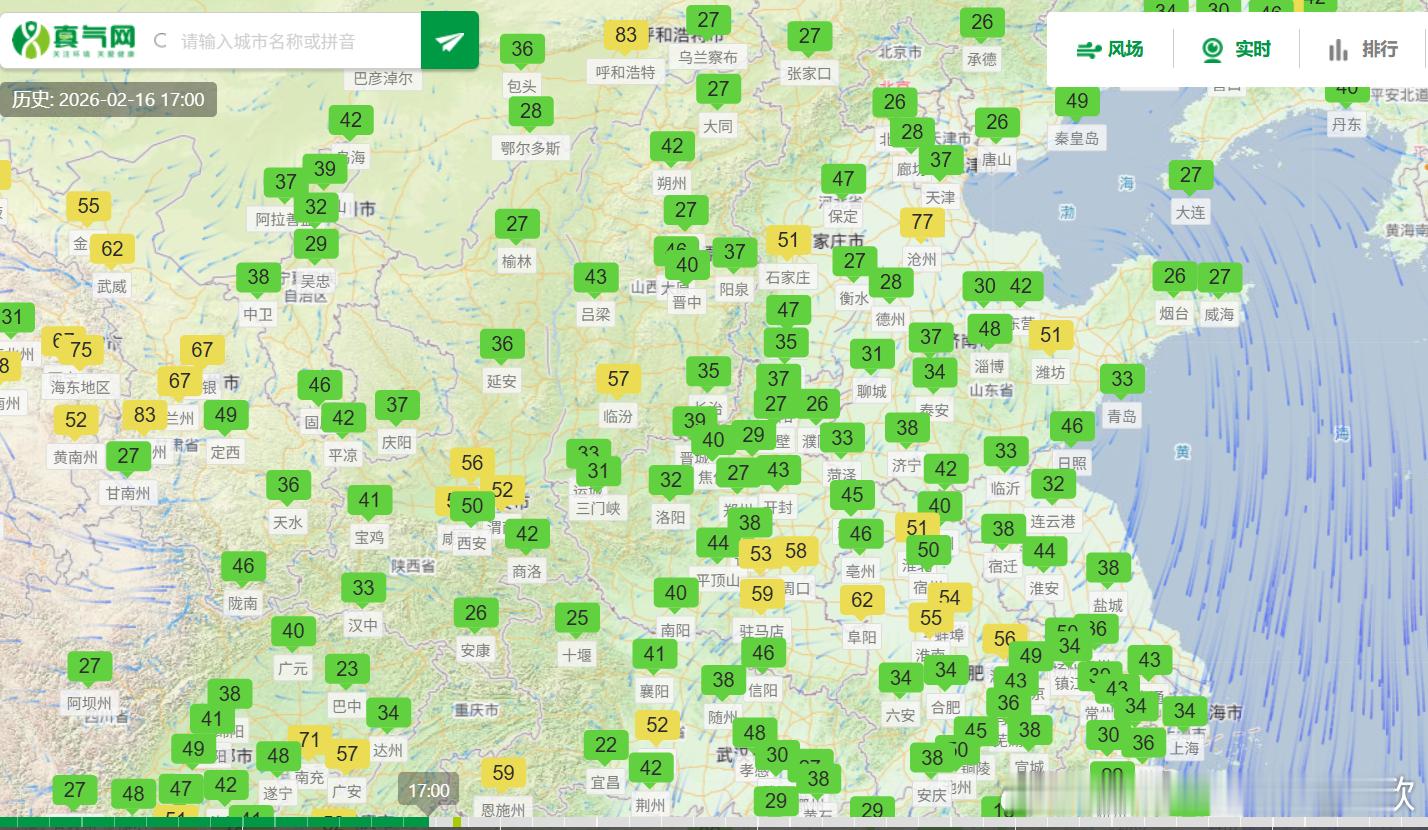The height and width of the screenshot is (830, 1428).
Task: Open the 临汾 marker showing 57
Action: 618,382
